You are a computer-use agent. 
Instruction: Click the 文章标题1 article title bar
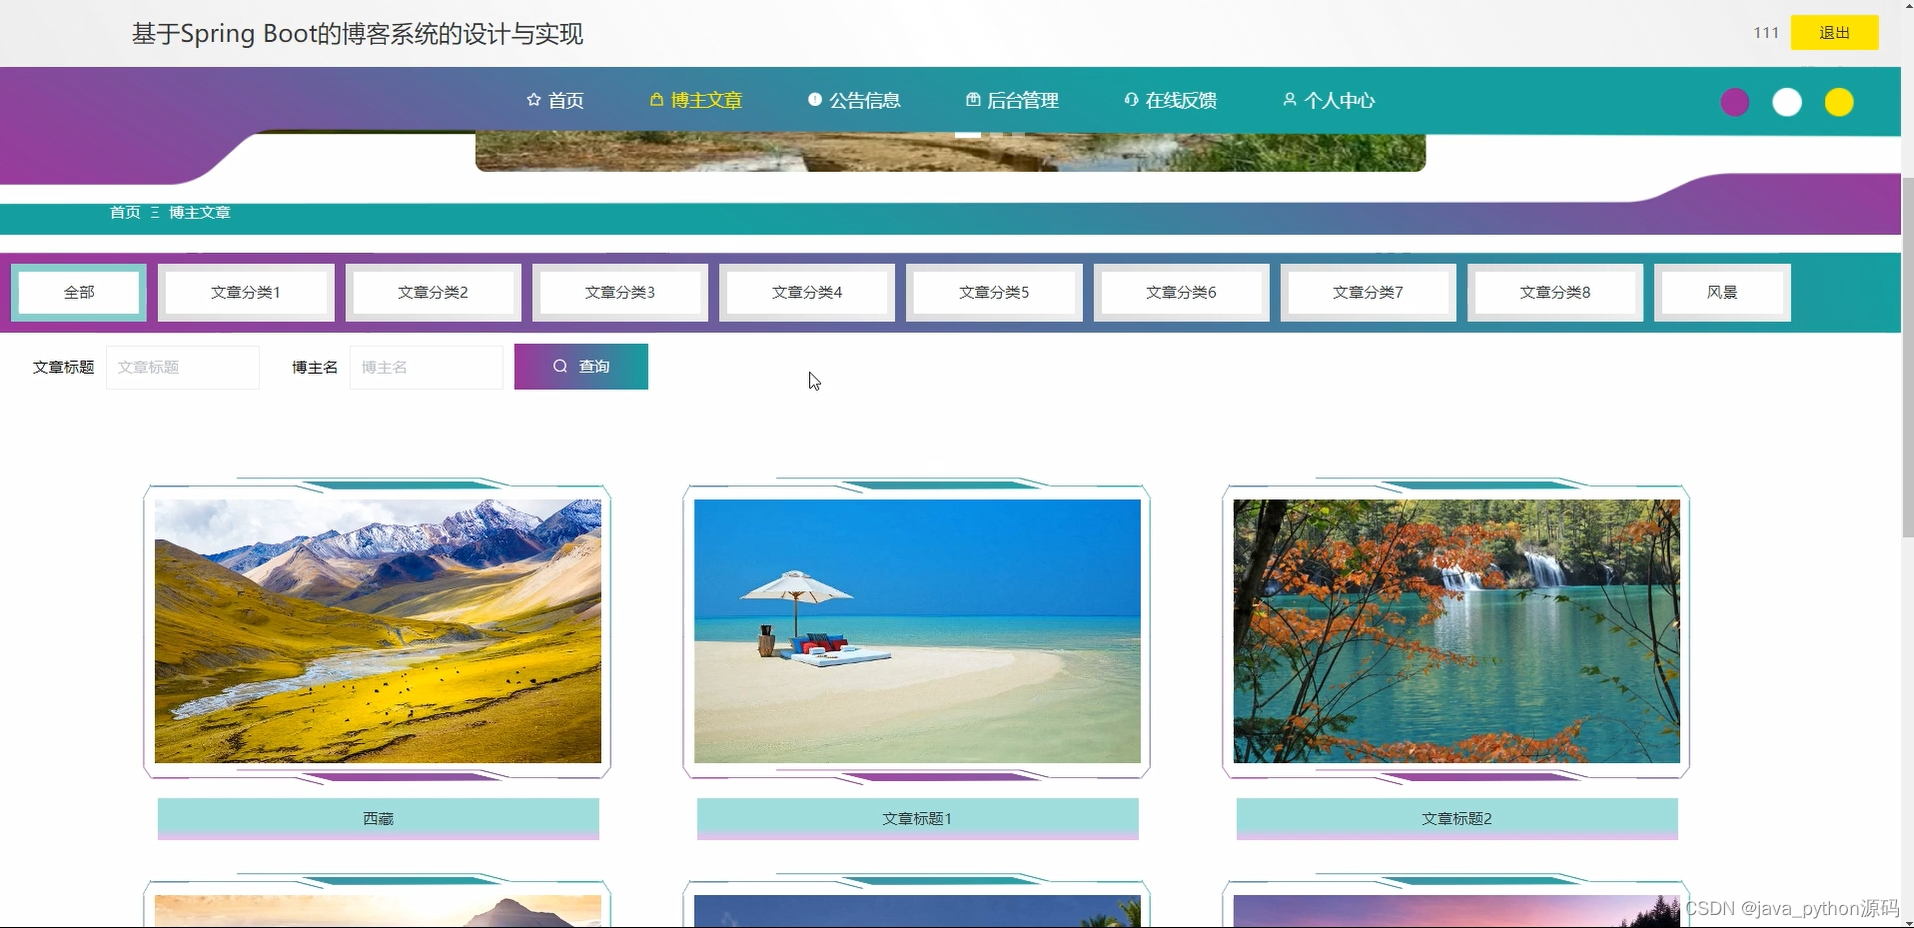coord(917,818)
